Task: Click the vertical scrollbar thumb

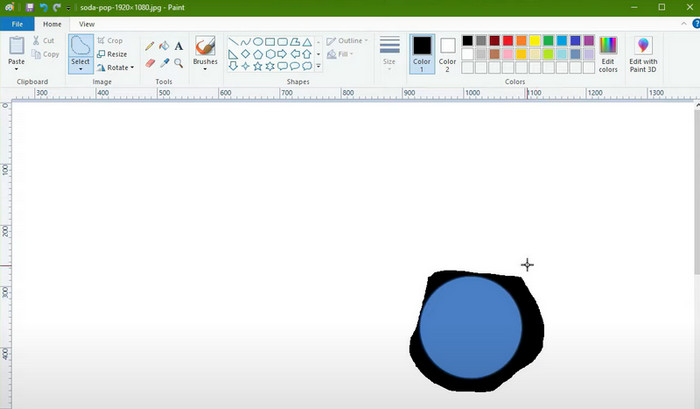Action: (696, 192)
